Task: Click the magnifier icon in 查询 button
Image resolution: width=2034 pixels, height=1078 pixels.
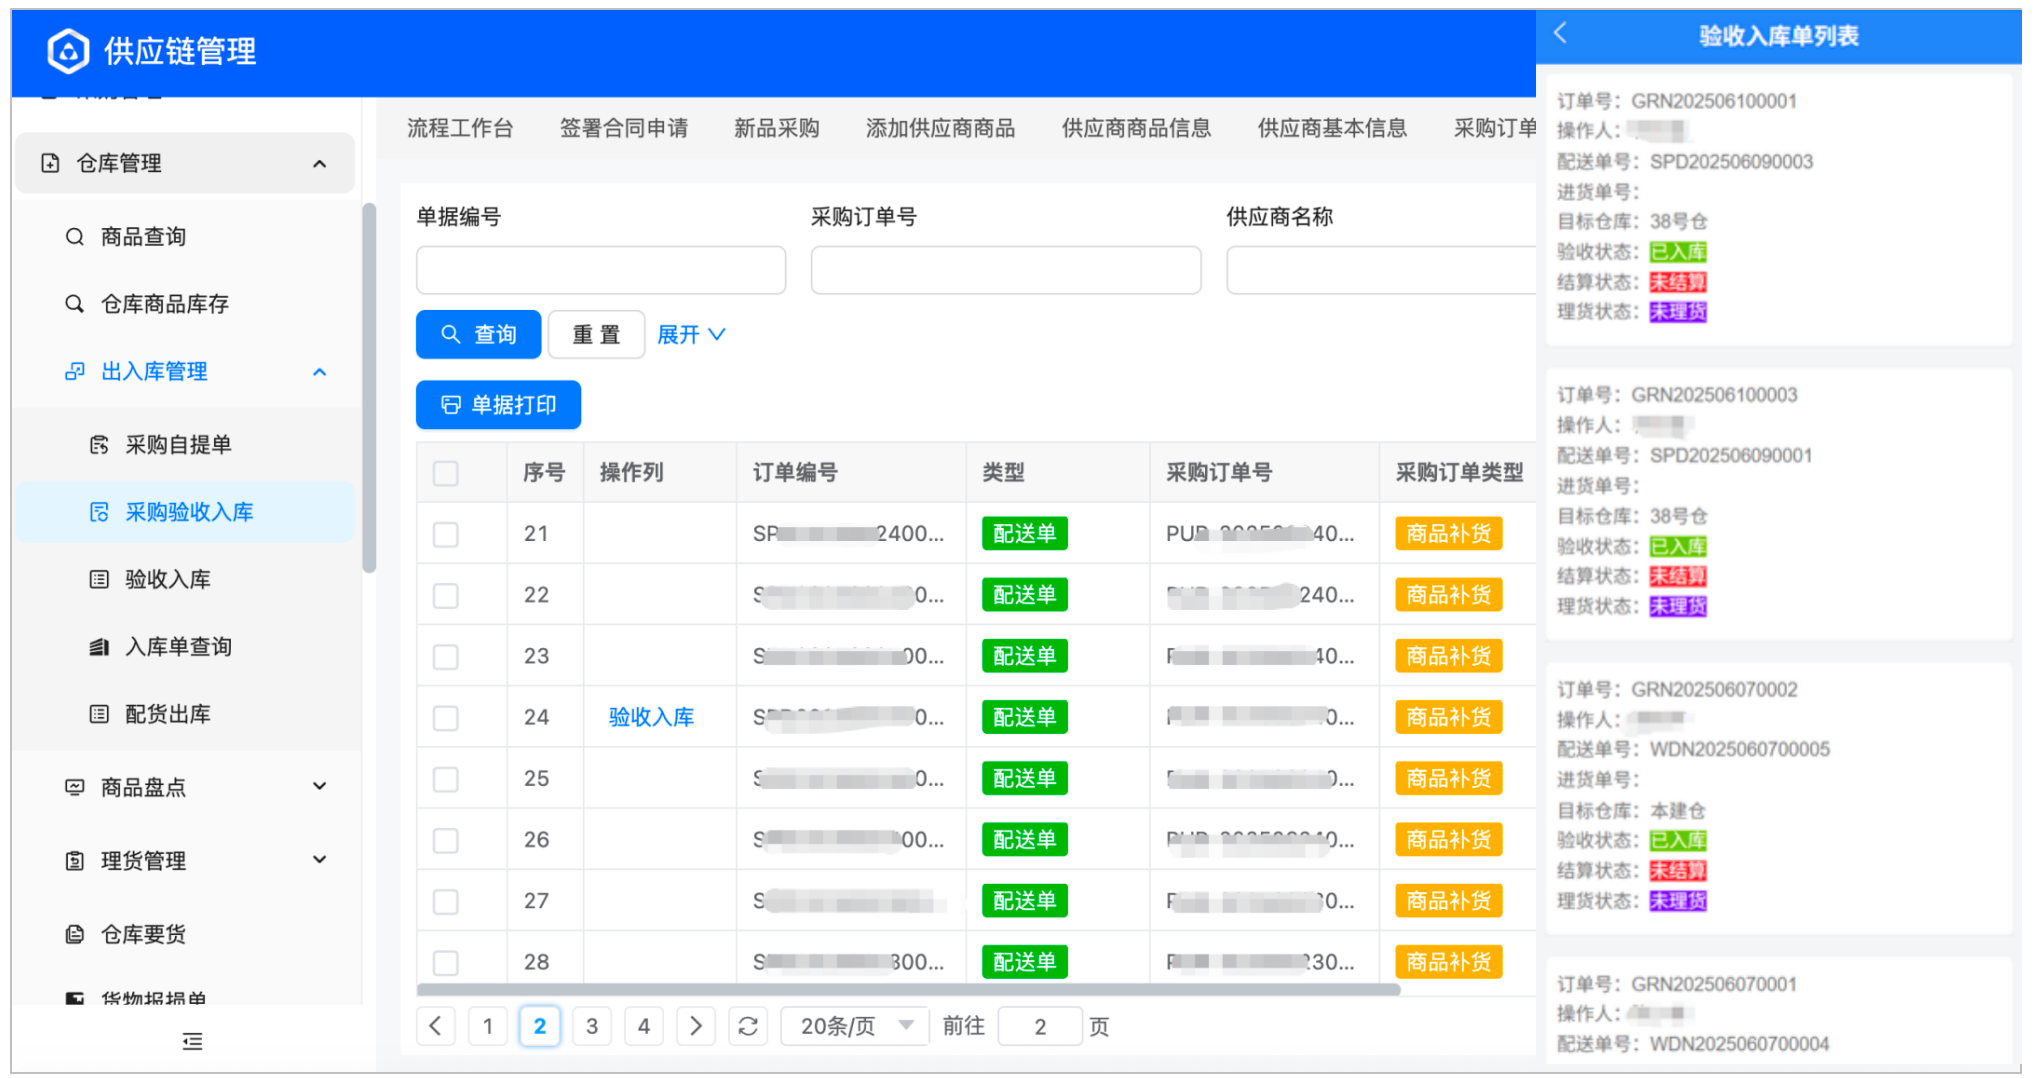Action: point(451,334)
